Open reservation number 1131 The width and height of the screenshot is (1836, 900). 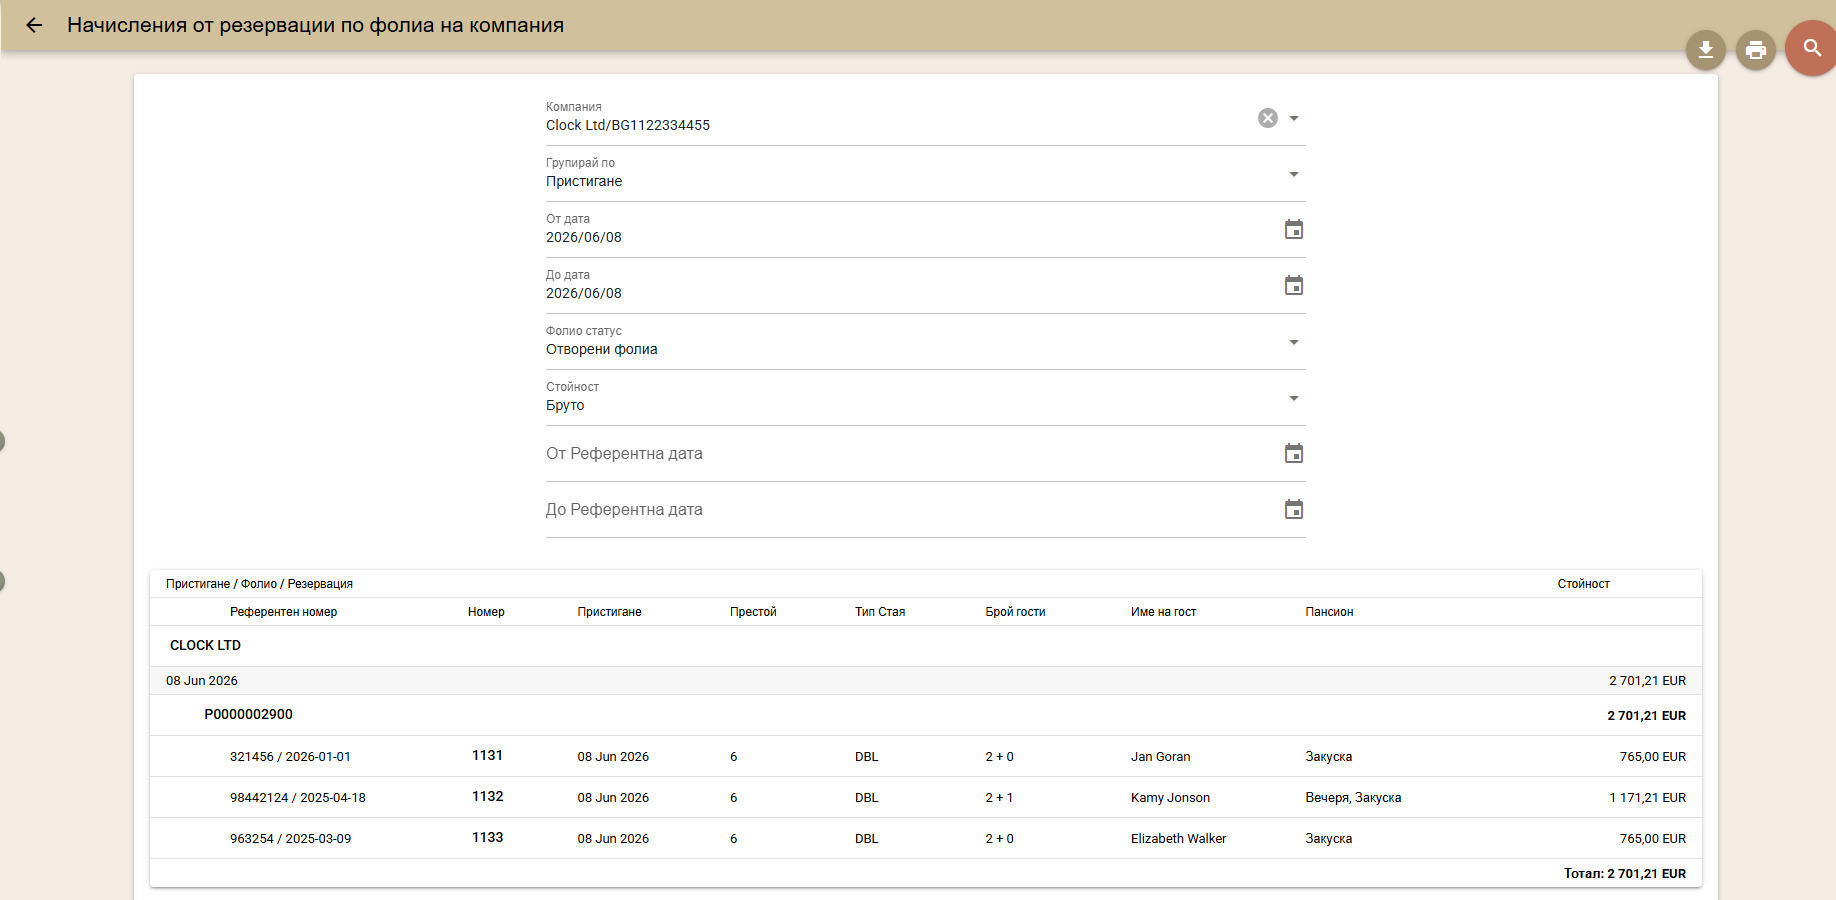[487, 756]
